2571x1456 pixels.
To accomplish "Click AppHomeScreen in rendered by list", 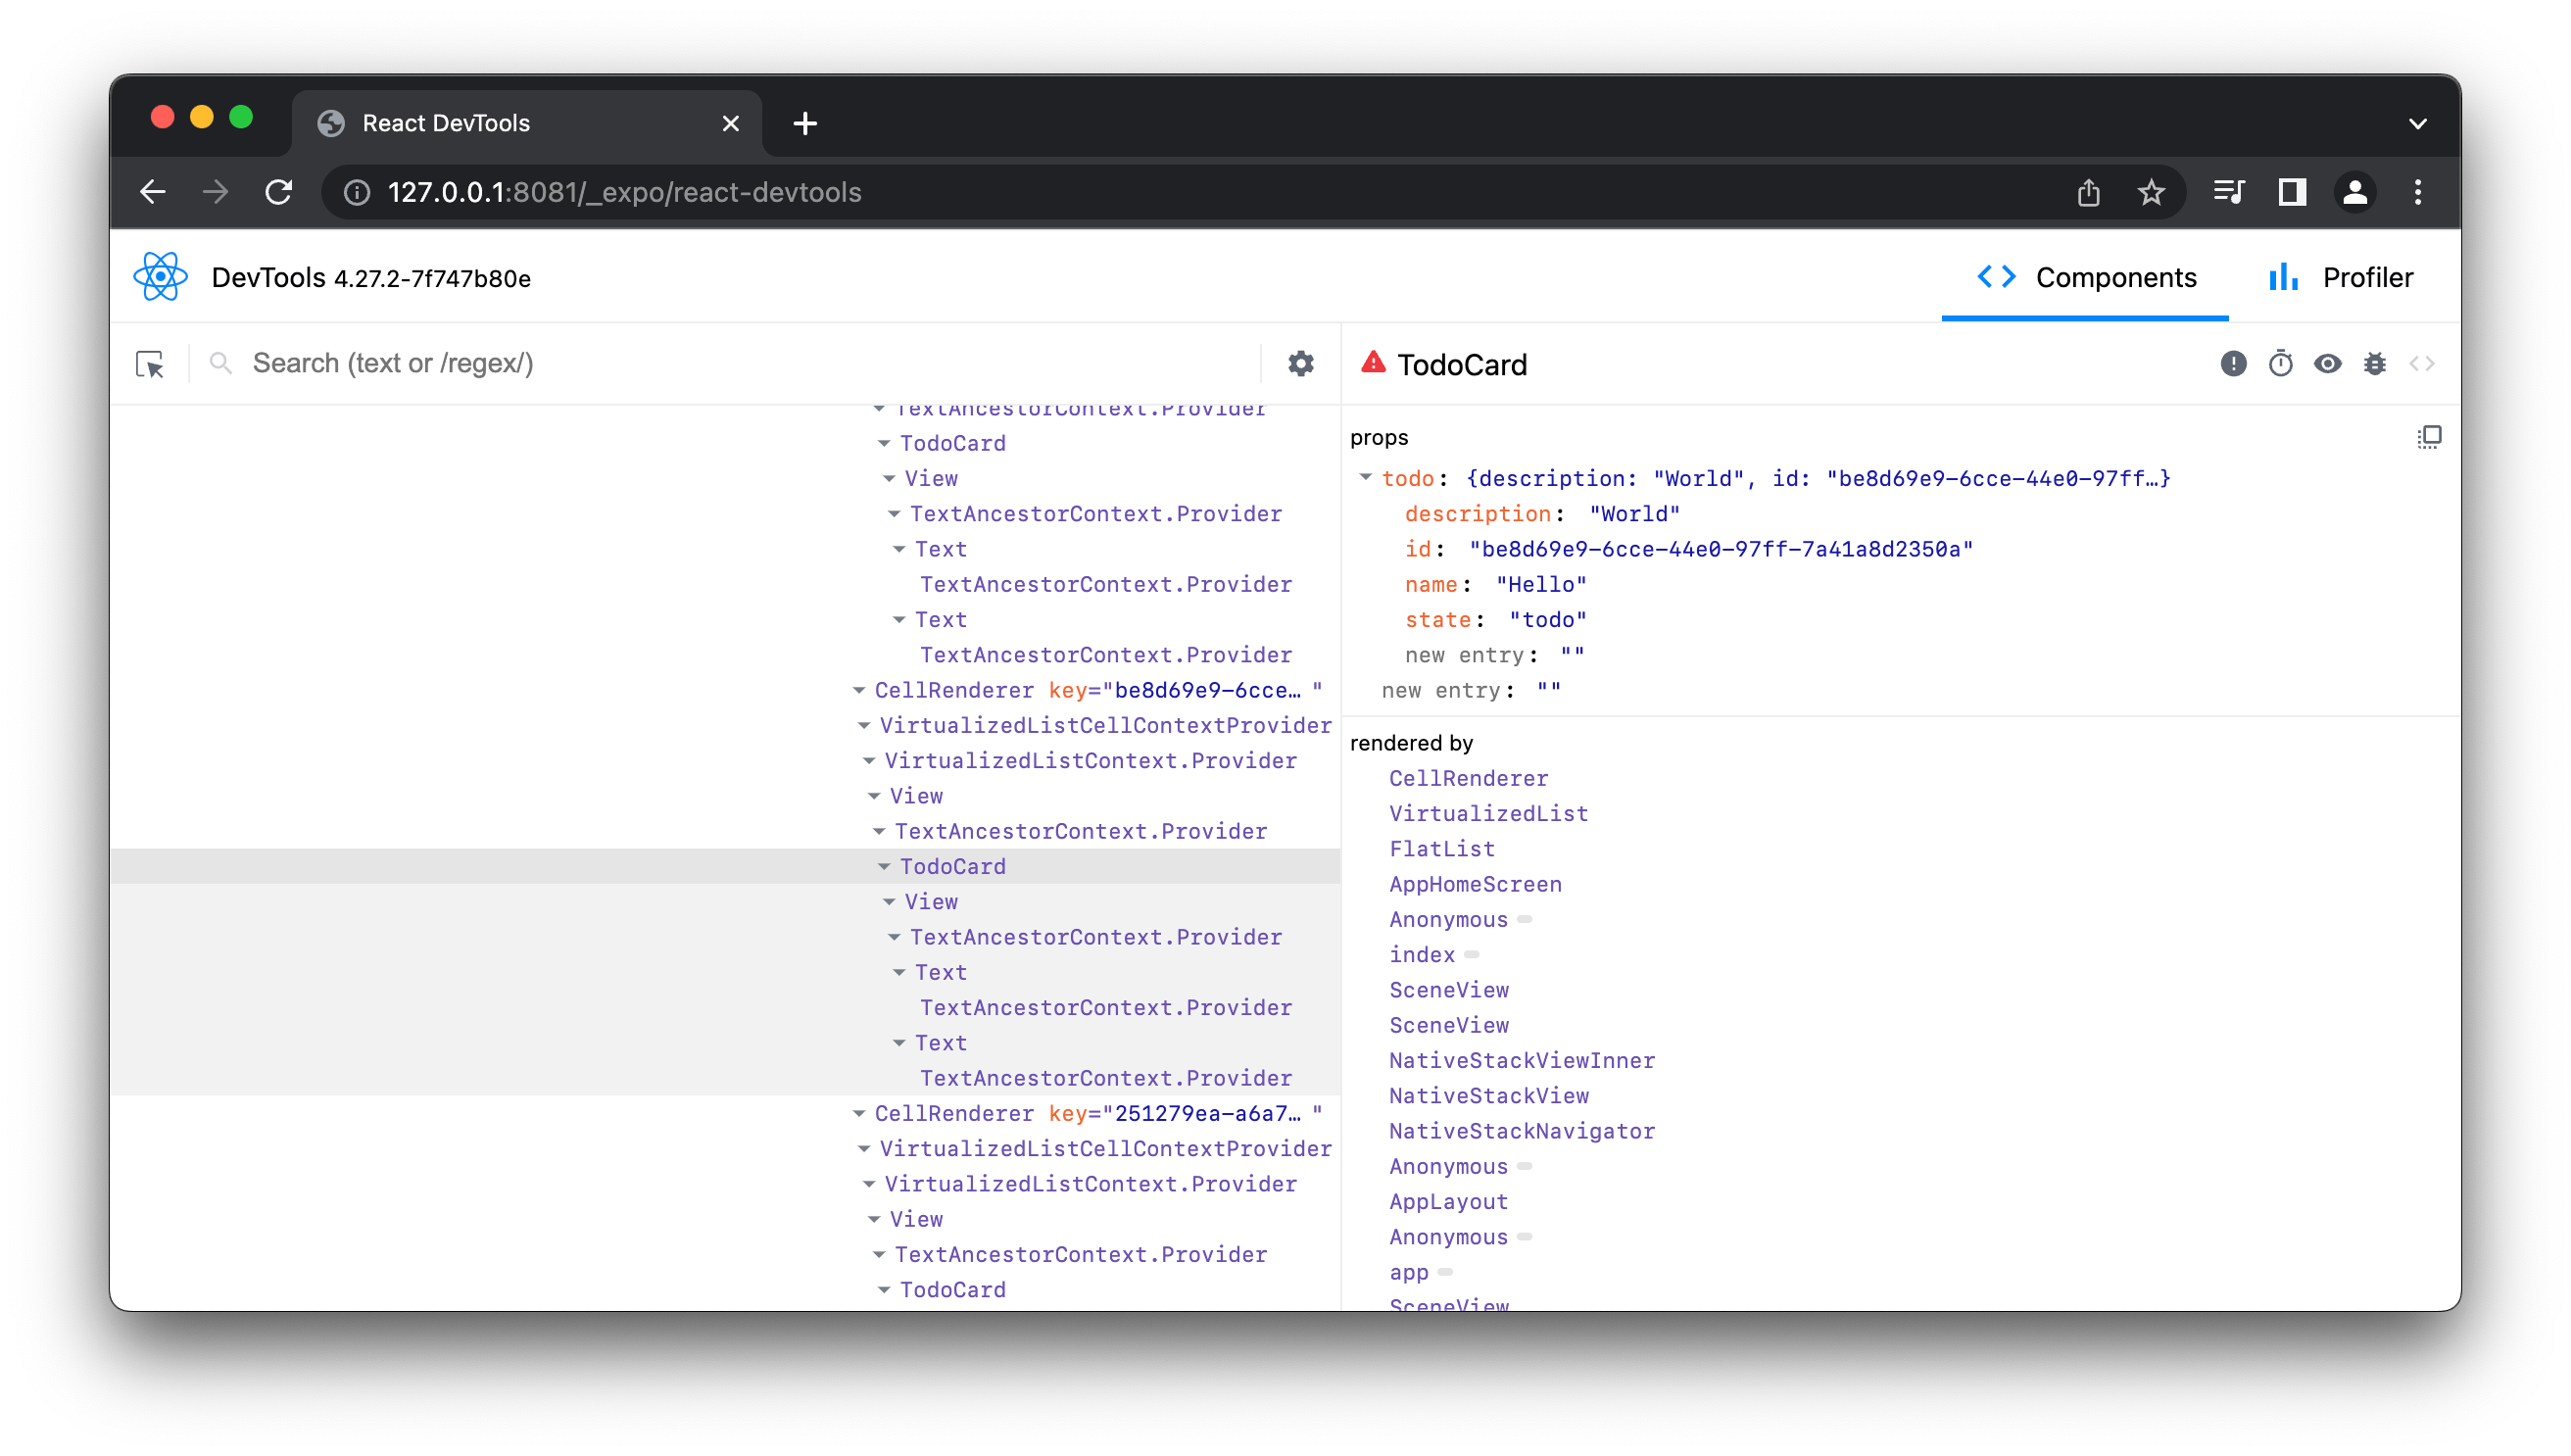I will point(1474,884).
